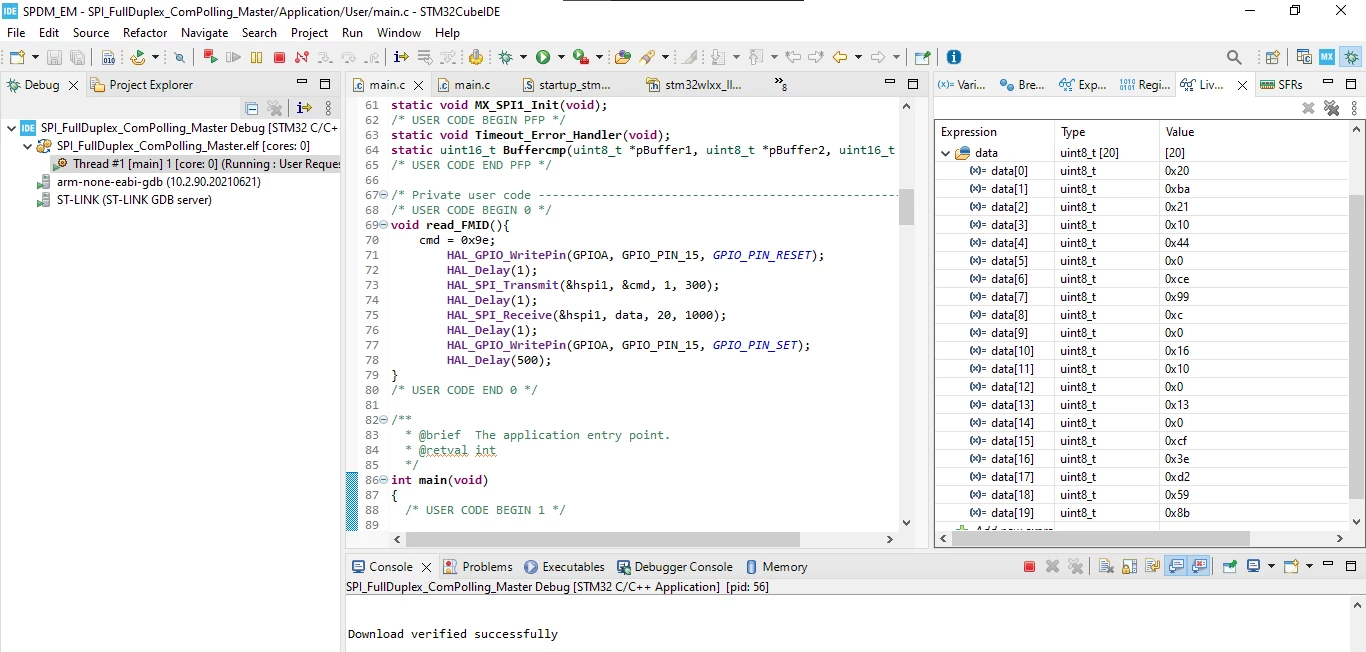Image resolution: width=1366 pixels, height=652 pixels.
Task: Toggle Skip All Breakpoints icon
Action: [179, 58]
